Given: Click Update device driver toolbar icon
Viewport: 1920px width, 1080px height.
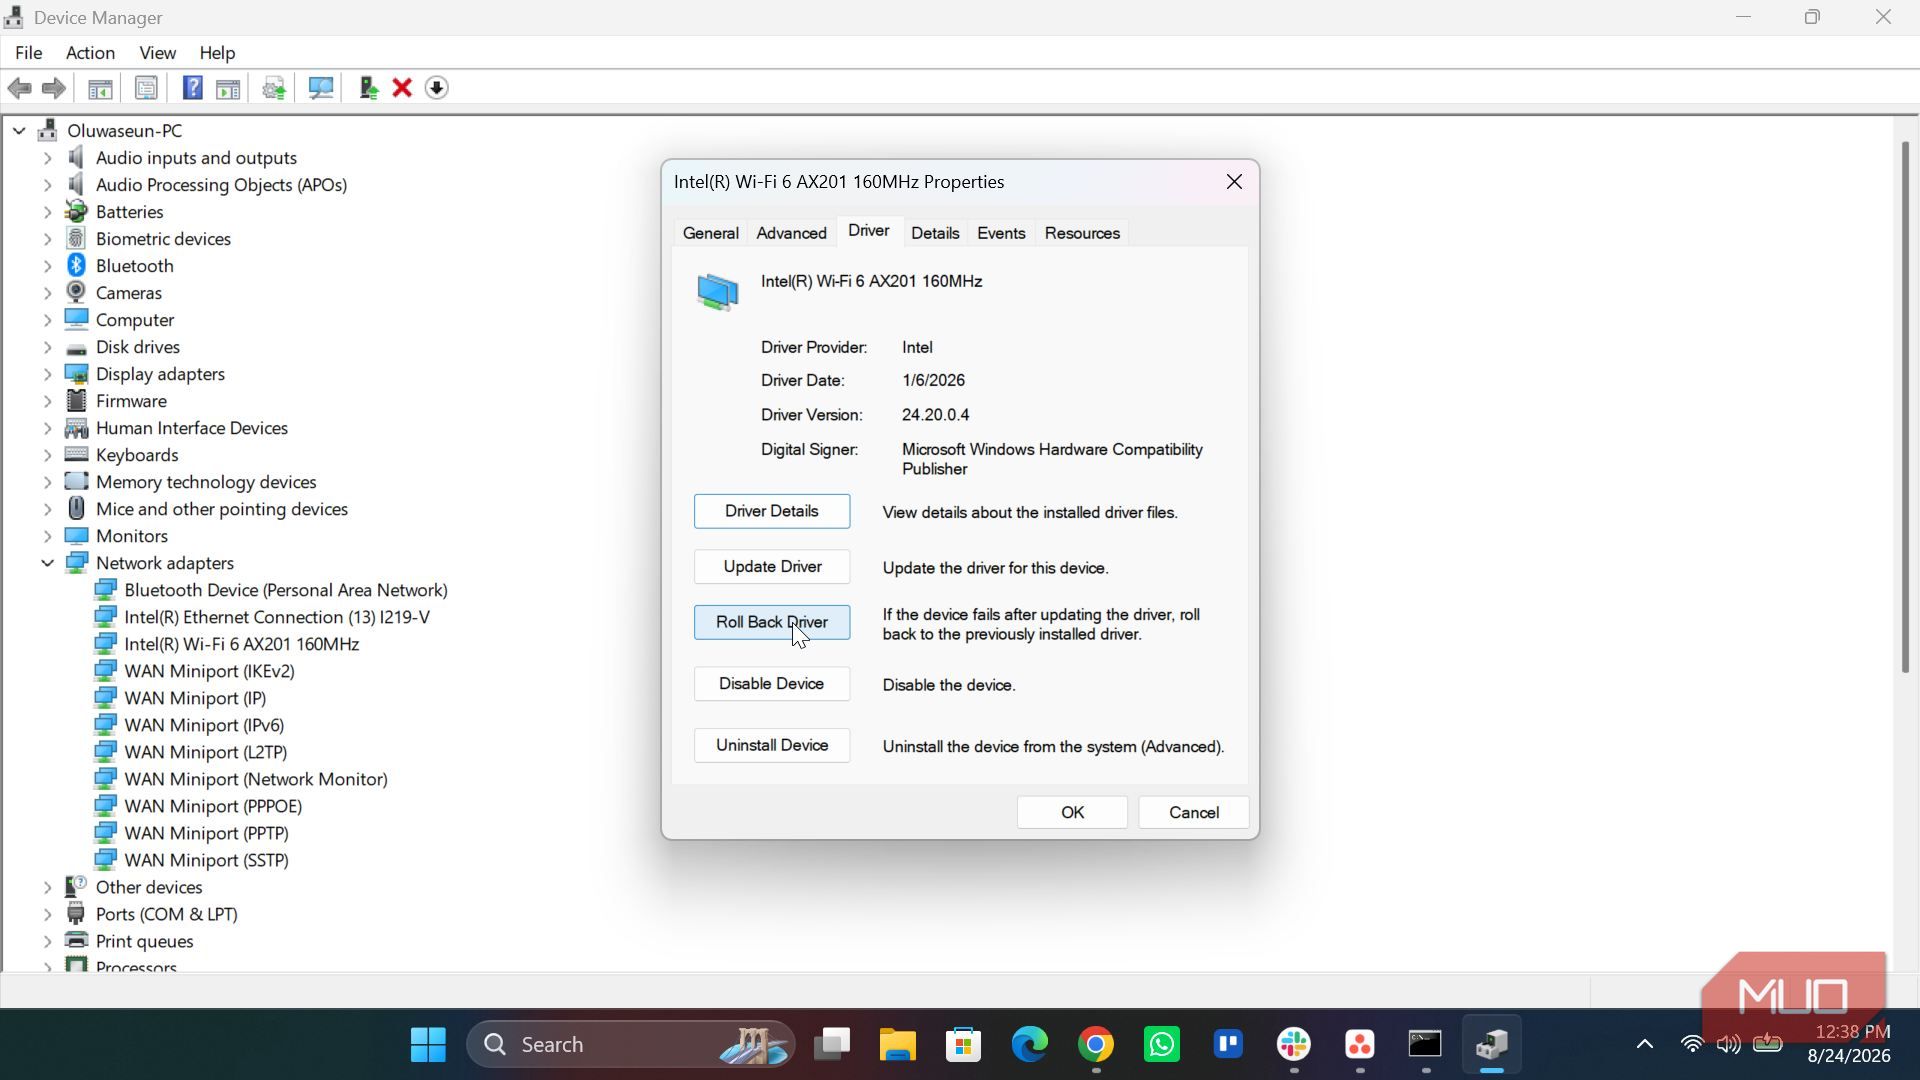Looking at the screenshot, I should click(x=368, y=88).
